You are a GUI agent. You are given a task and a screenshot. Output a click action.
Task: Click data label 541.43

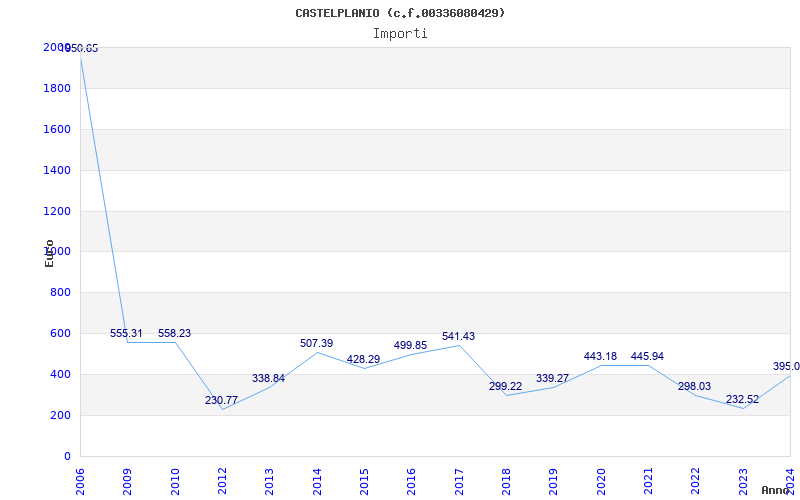(x=458, y=336)
